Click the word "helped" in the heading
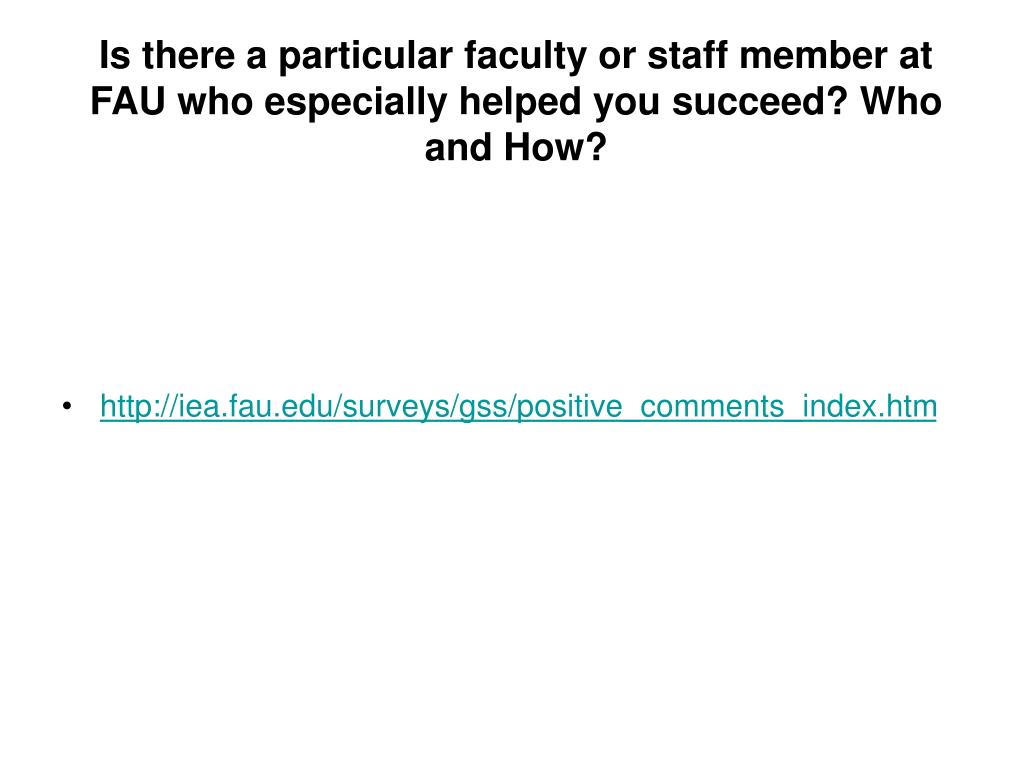 pyautogui.click(x=520, y=101)
